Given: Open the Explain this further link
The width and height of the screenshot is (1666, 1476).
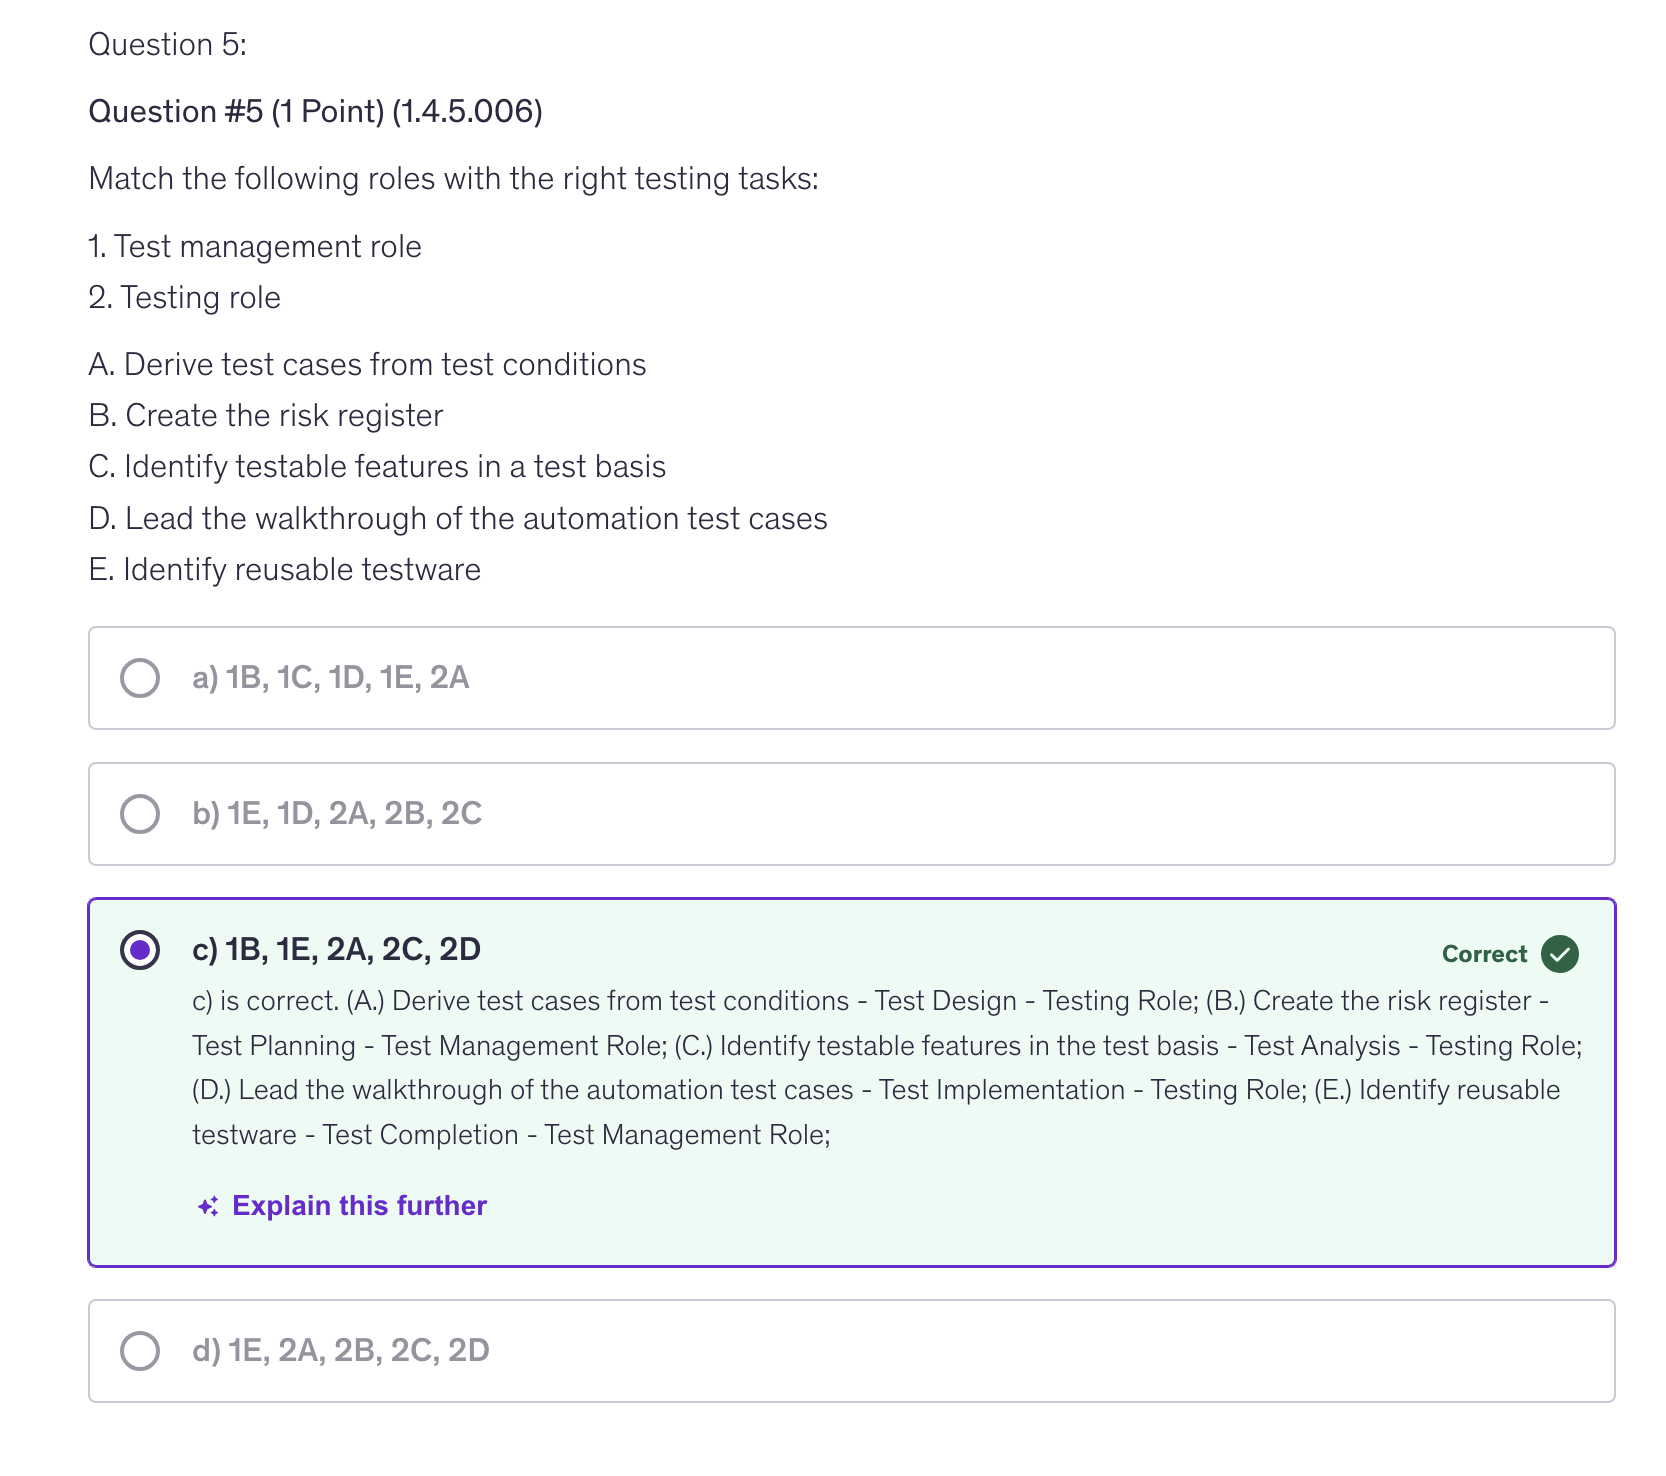Looking at the screenshot, I should (x=359, y=1206).
